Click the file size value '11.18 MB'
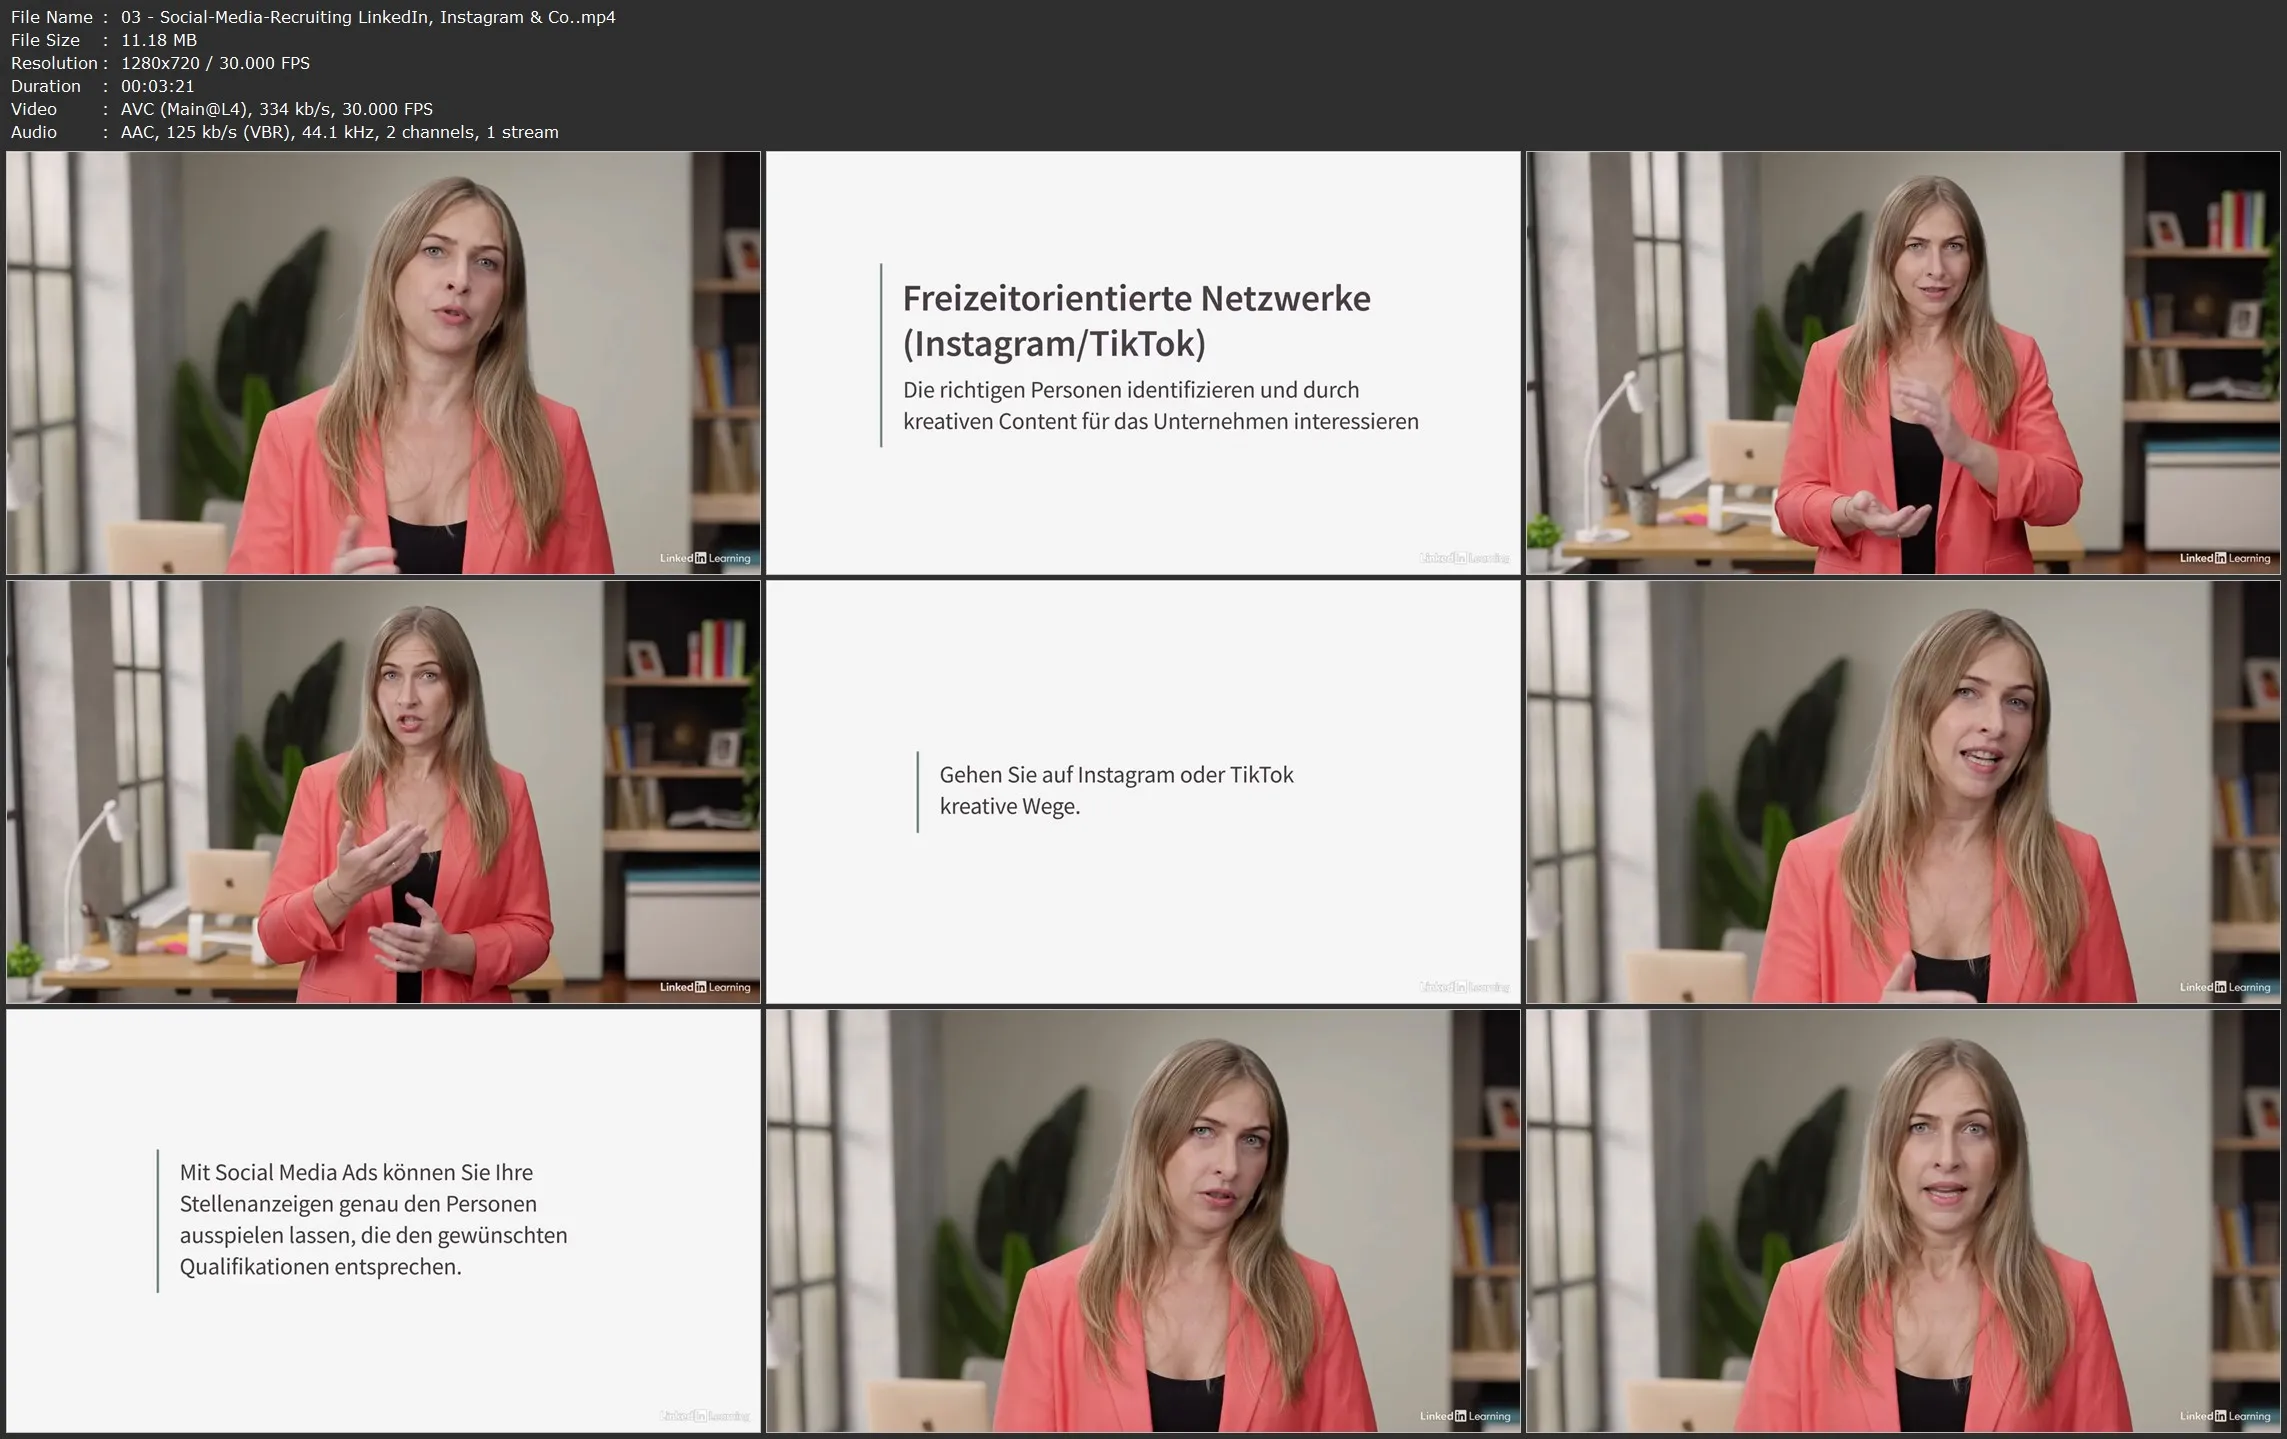Screen dimensions: 2287x1439 [159, 40]
